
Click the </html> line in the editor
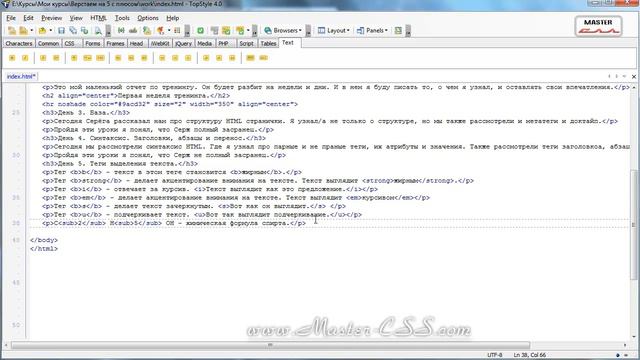[44, 249]
